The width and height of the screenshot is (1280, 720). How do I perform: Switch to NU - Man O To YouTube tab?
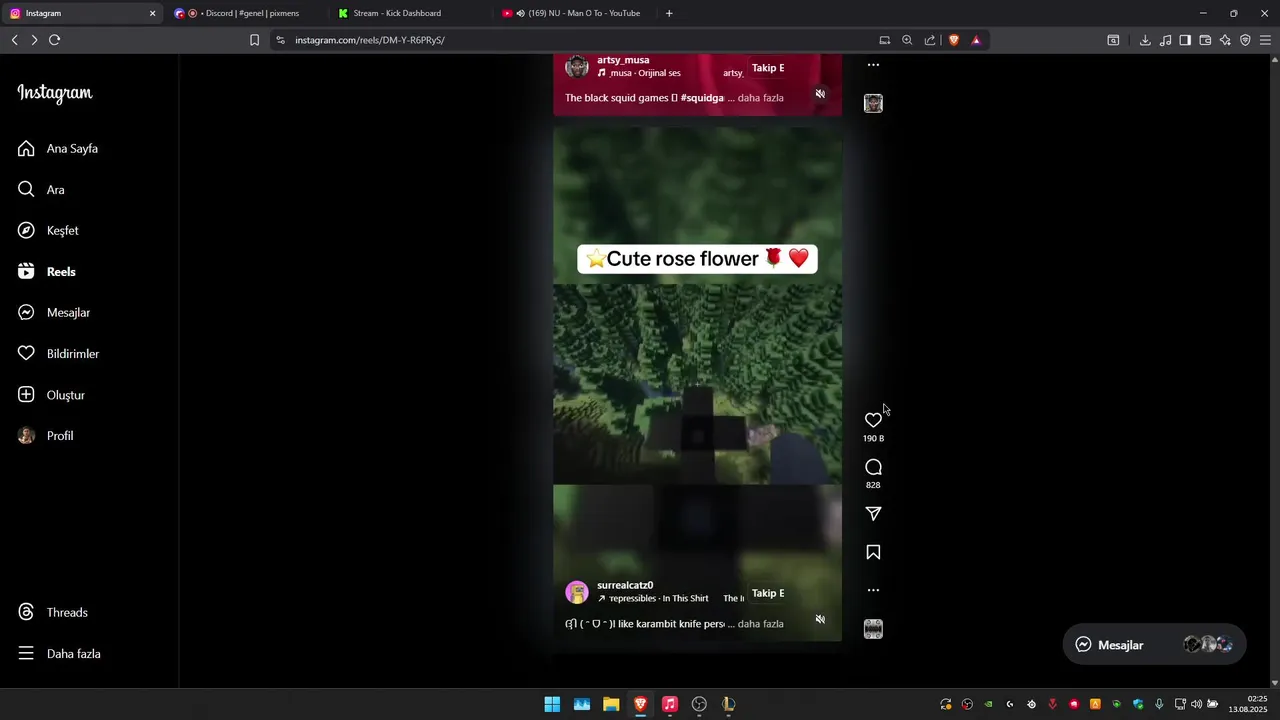(x=575, y=13)
